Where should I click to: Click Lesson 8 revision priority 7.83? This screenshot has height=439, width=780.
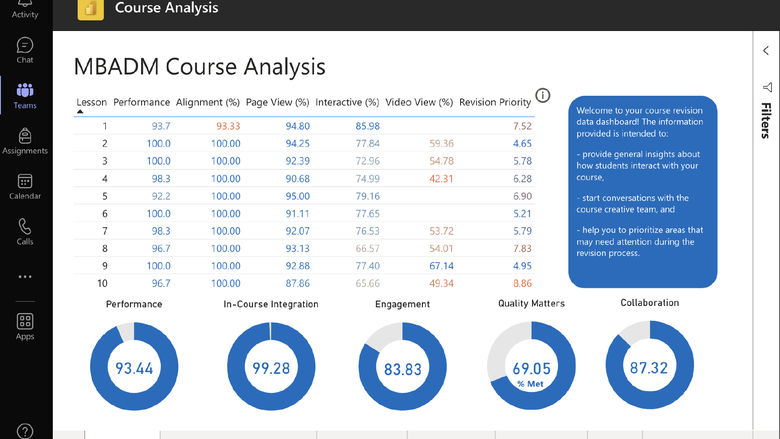(522, 248)
